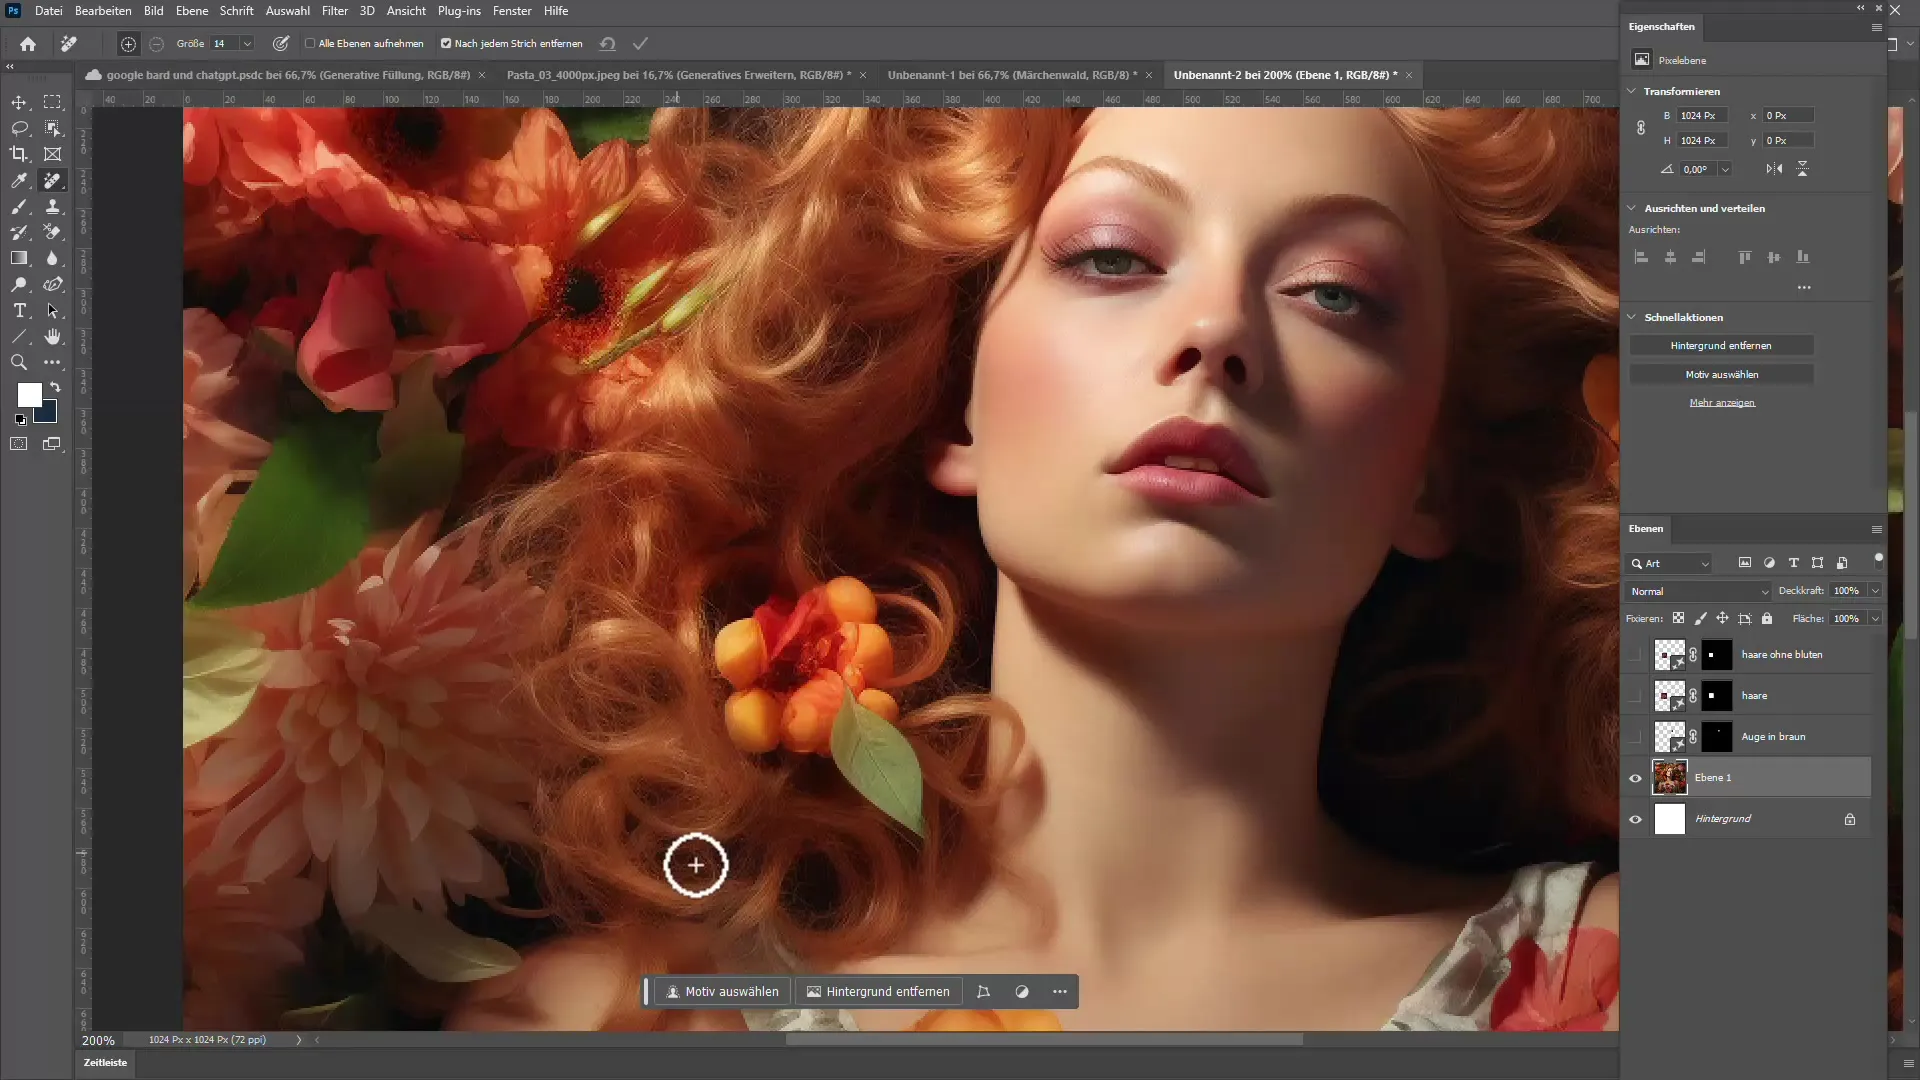
Task: Toggle visibility of Hintergrund layer
Action: (x=1636, y=818)
